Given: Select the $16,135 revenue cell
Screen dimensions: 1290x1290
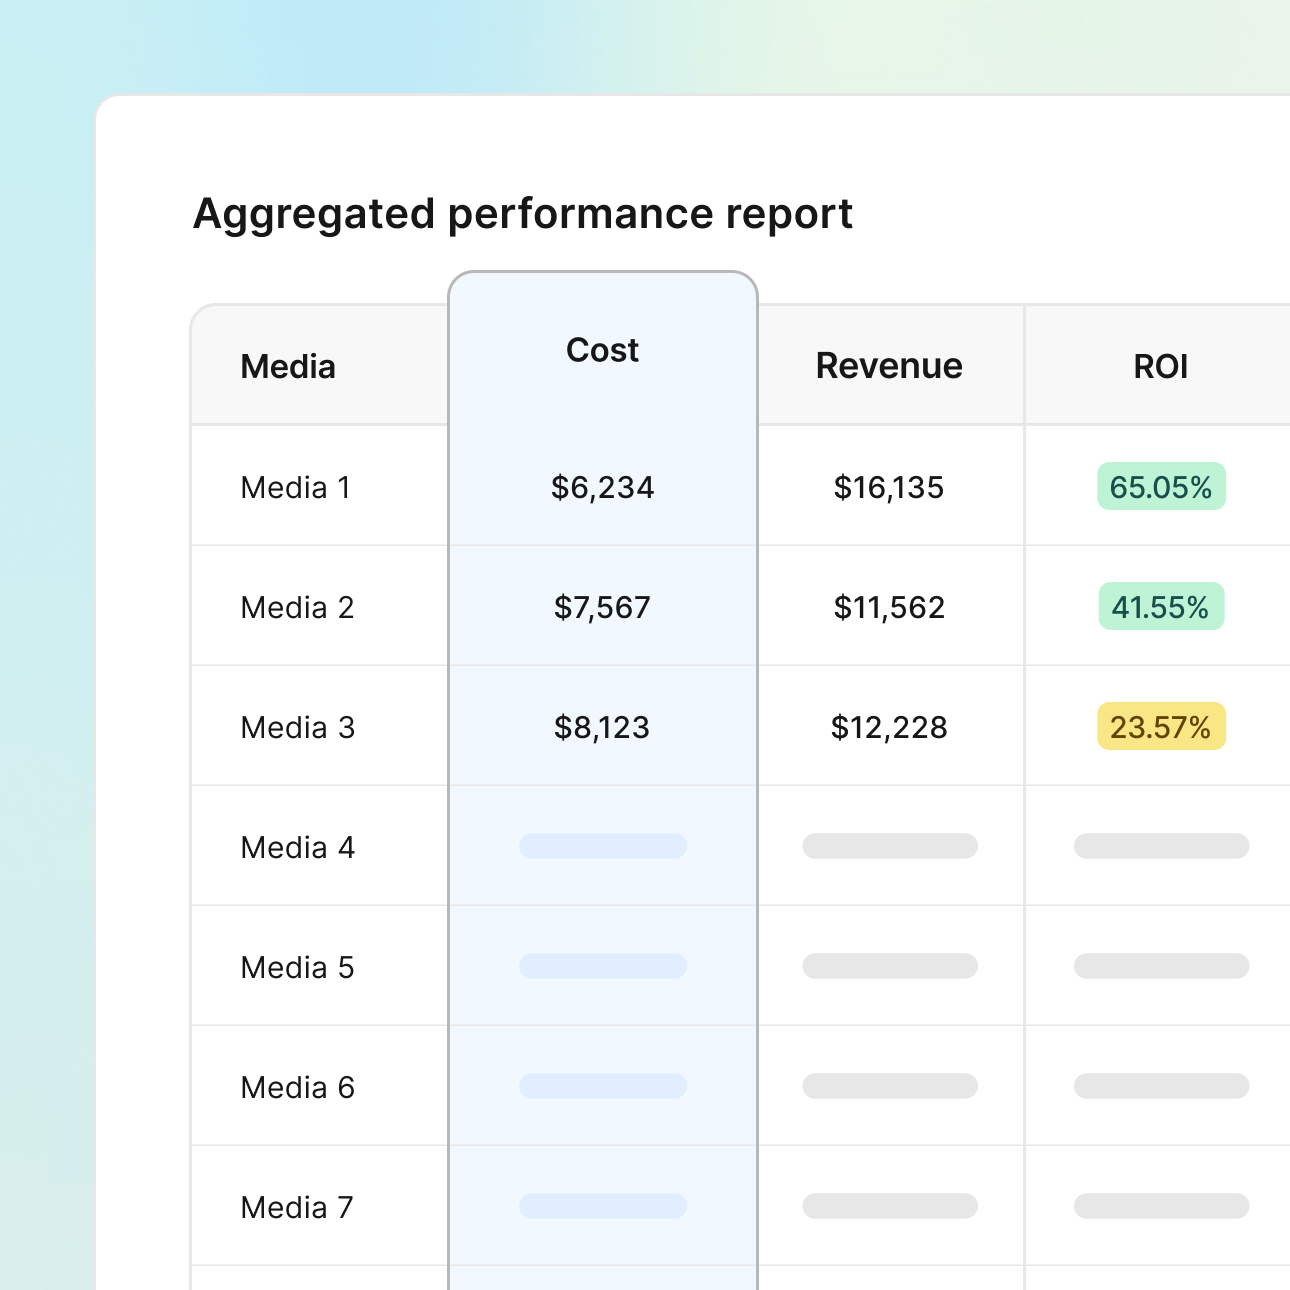Looking at the screenshot, I should 888,487.
